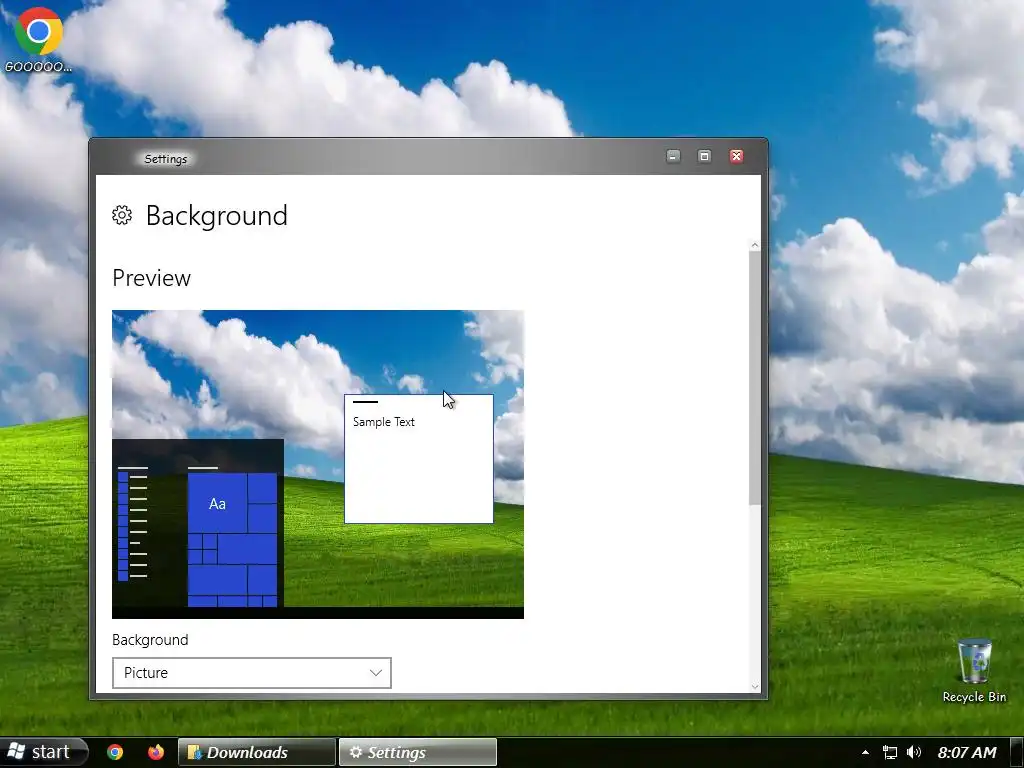Click the Aa tile in the preview
This screenshot has height=768, width=1024.
(x=217, y=504)
